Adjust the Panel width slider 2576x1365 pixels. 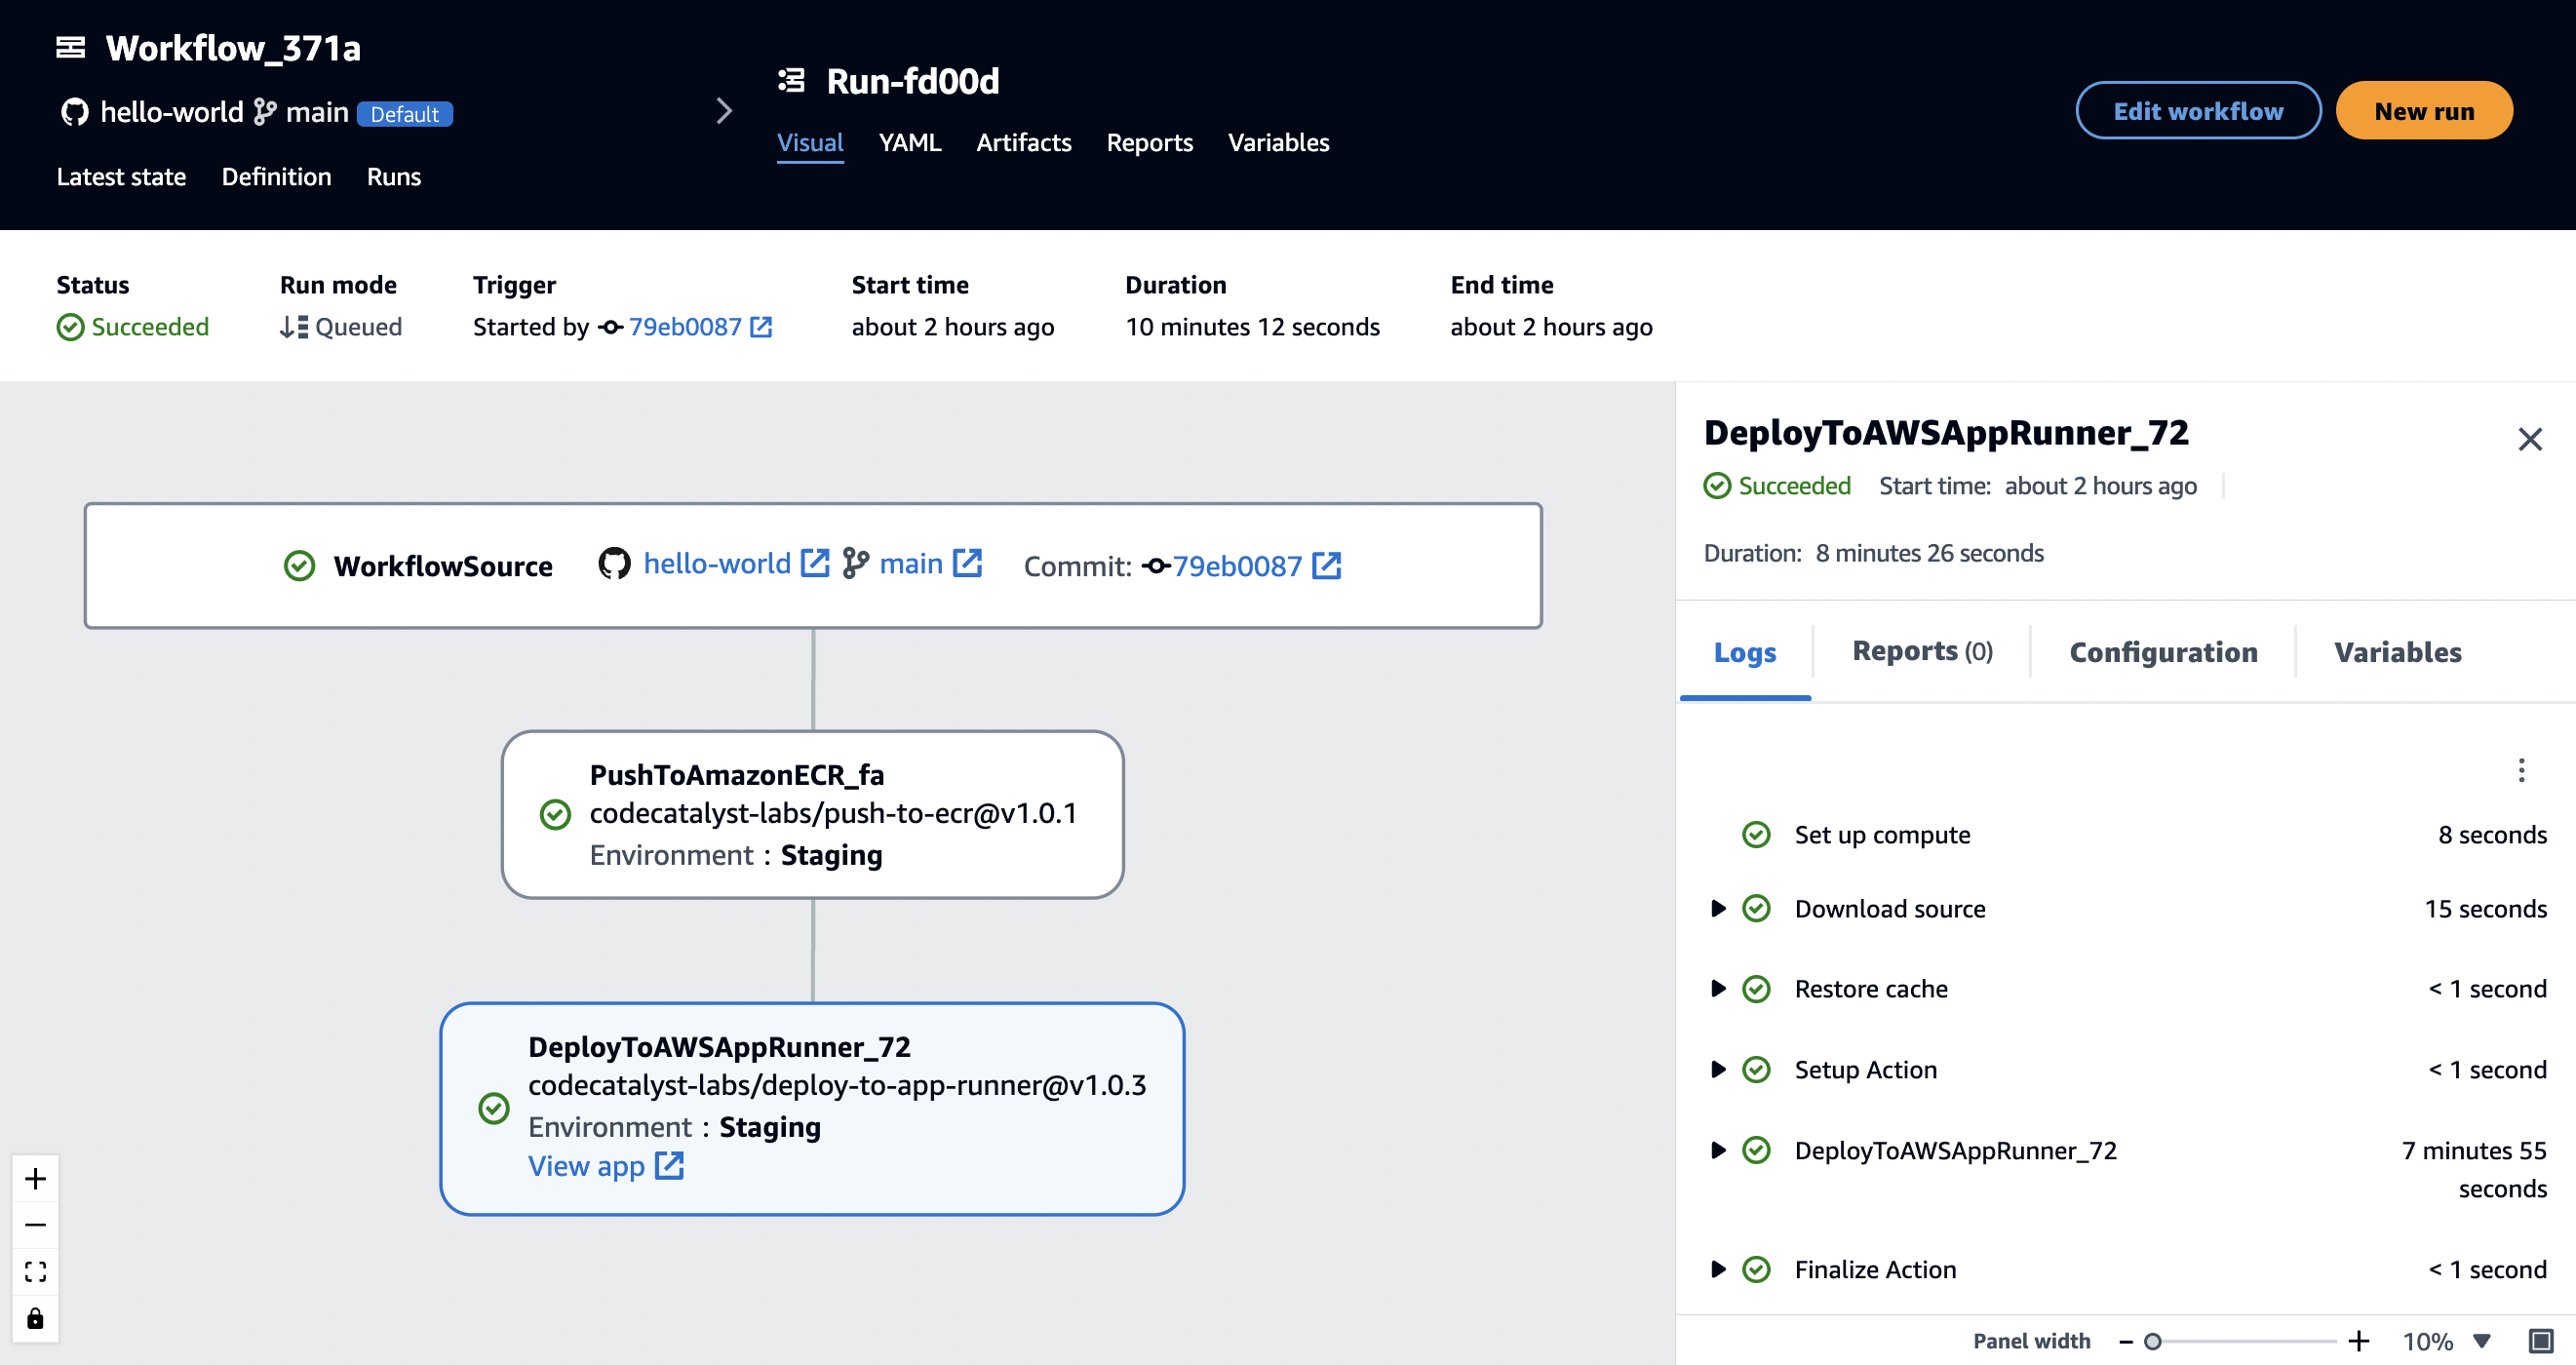tap(2155, 1340)
